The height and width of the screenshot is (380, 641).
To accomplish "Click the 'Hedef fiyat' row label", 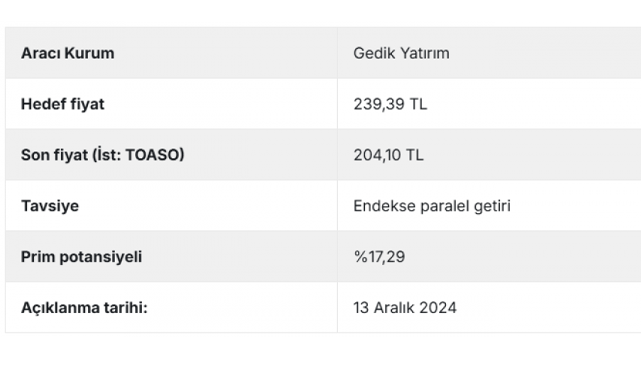I will [63, 104].
